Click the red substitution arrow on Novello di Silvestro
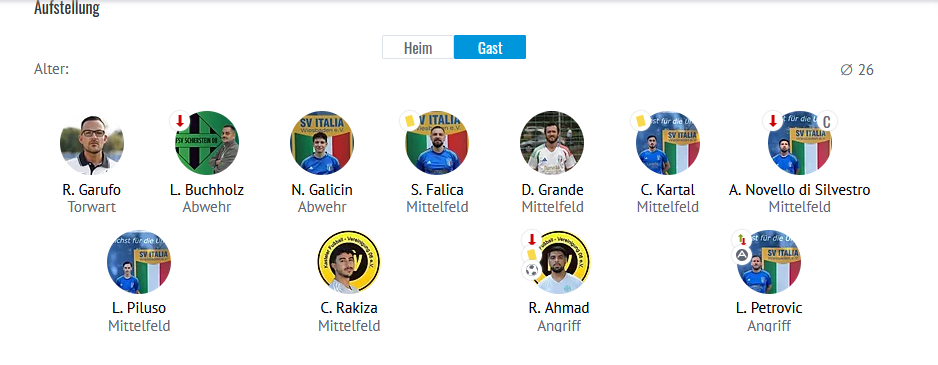 click(x=772, y=121)
